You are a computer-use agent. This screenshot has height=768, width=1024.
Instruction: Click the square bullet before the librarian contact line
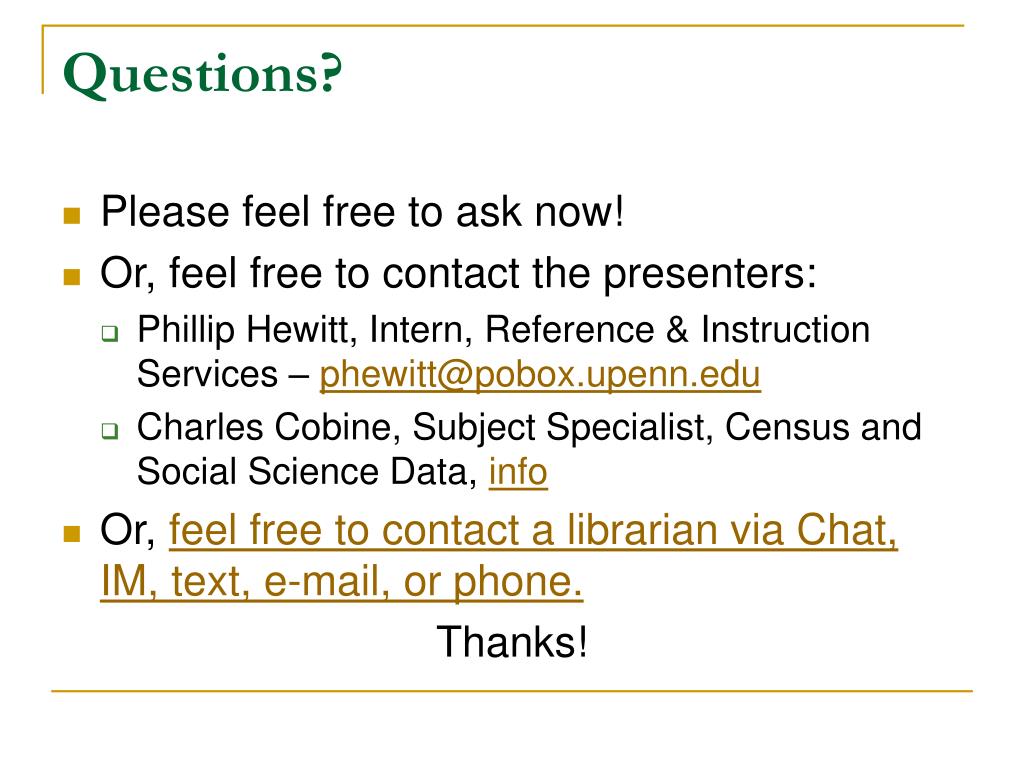point(72,534)
